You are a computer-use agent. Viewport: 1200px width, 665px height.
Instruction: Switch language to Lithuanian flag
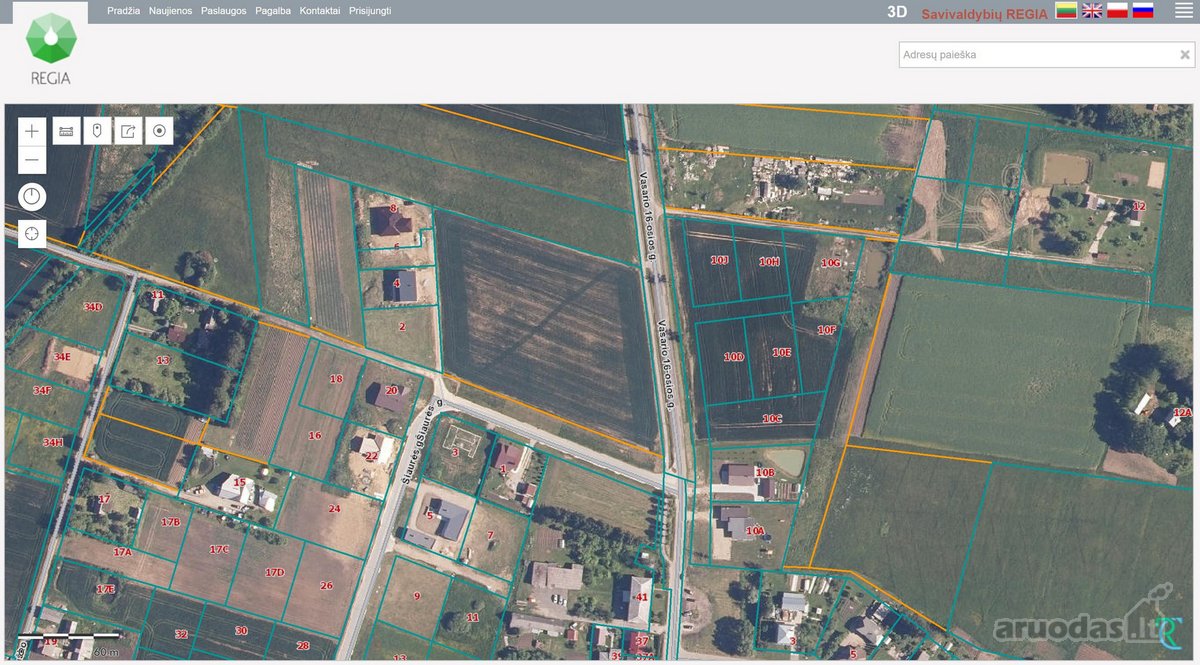(x=1066, y=11)
